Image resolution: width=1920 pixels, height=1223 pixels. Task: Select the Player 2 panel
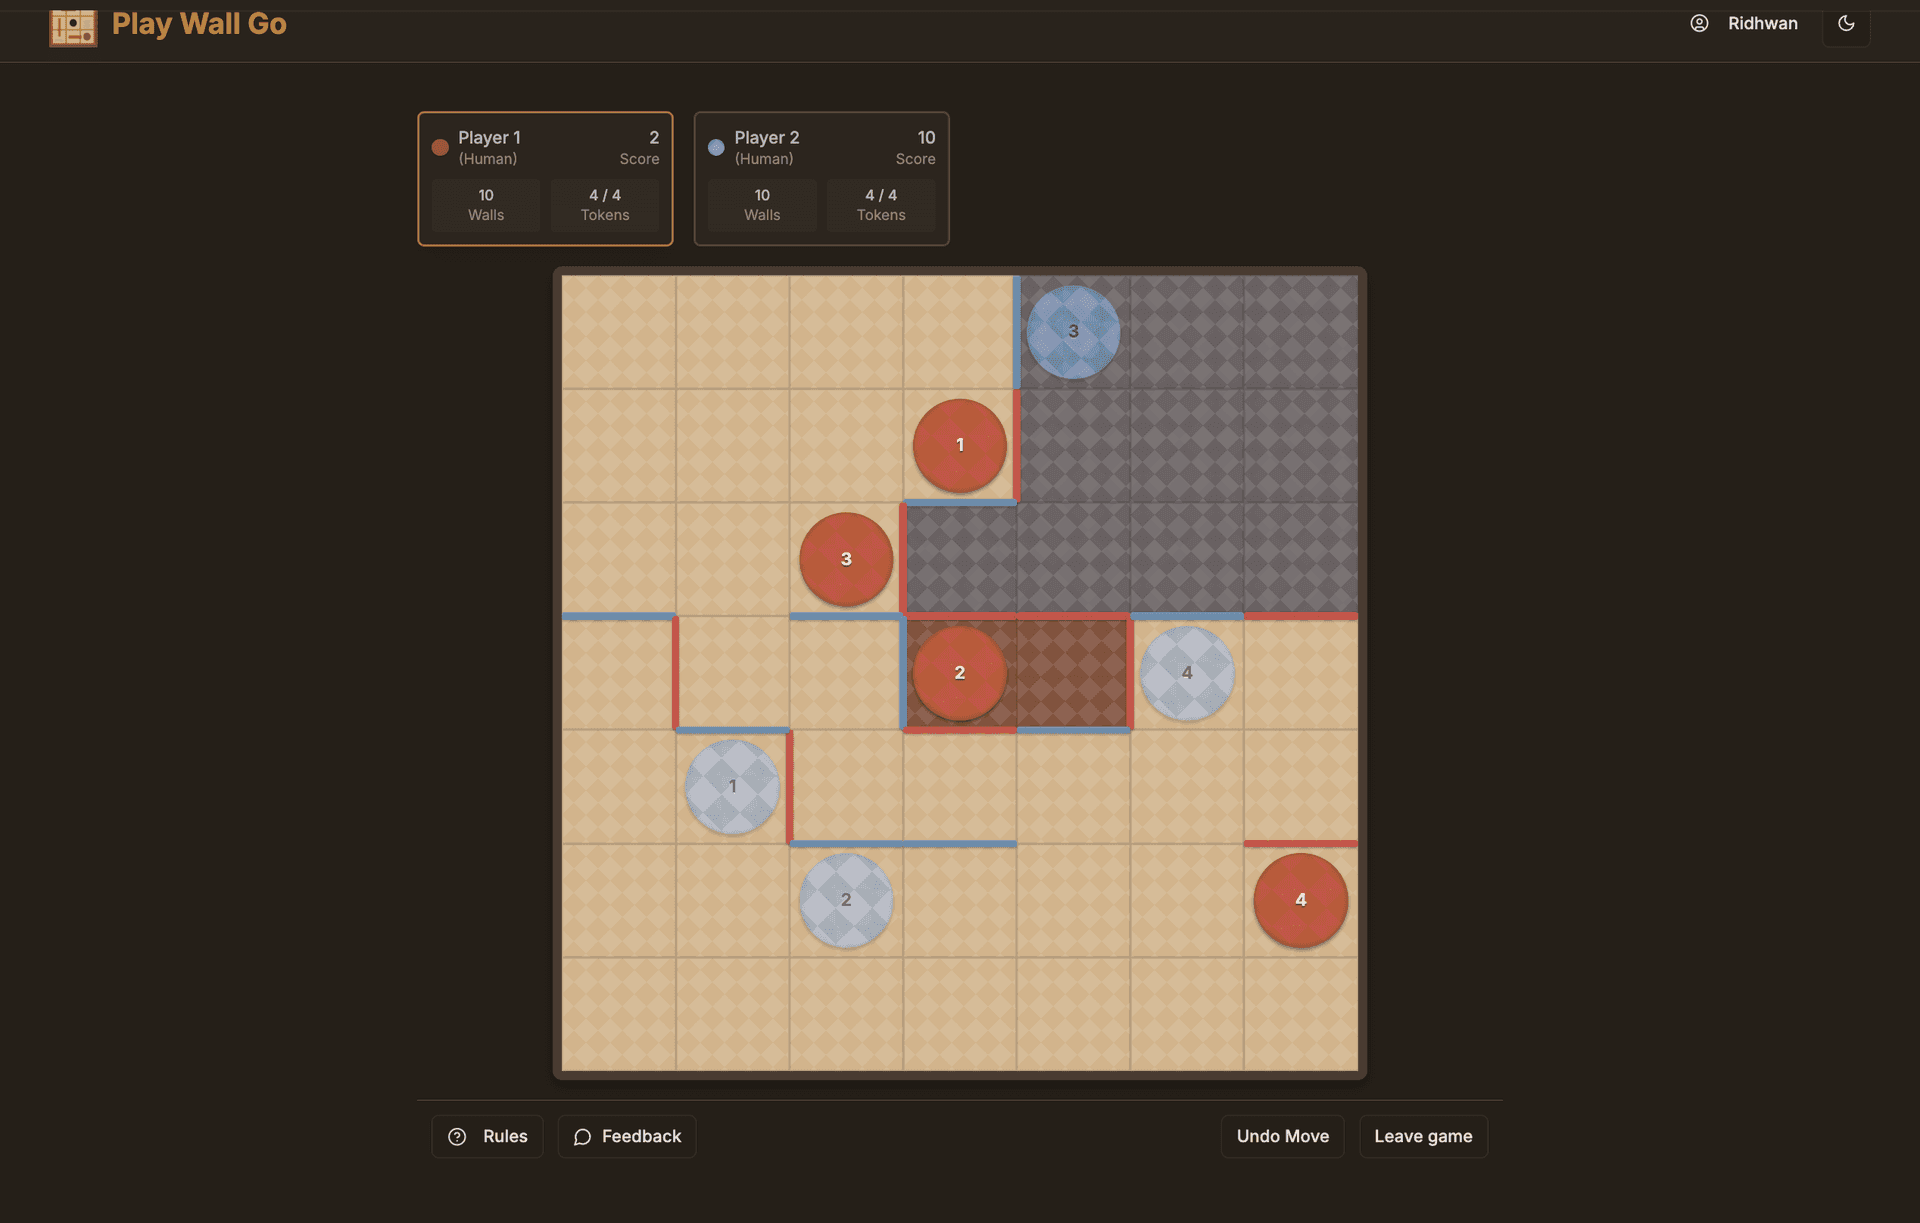tap(821, 178)
